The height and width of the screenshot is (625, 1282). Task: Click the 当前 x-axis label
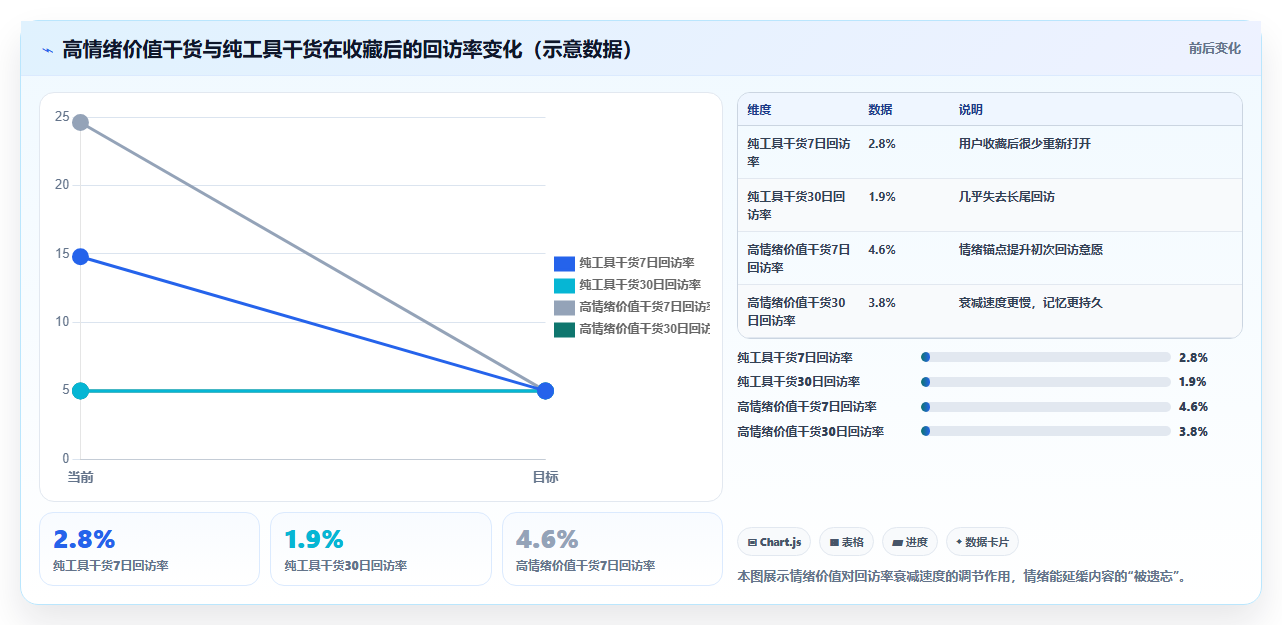[80, 477]
